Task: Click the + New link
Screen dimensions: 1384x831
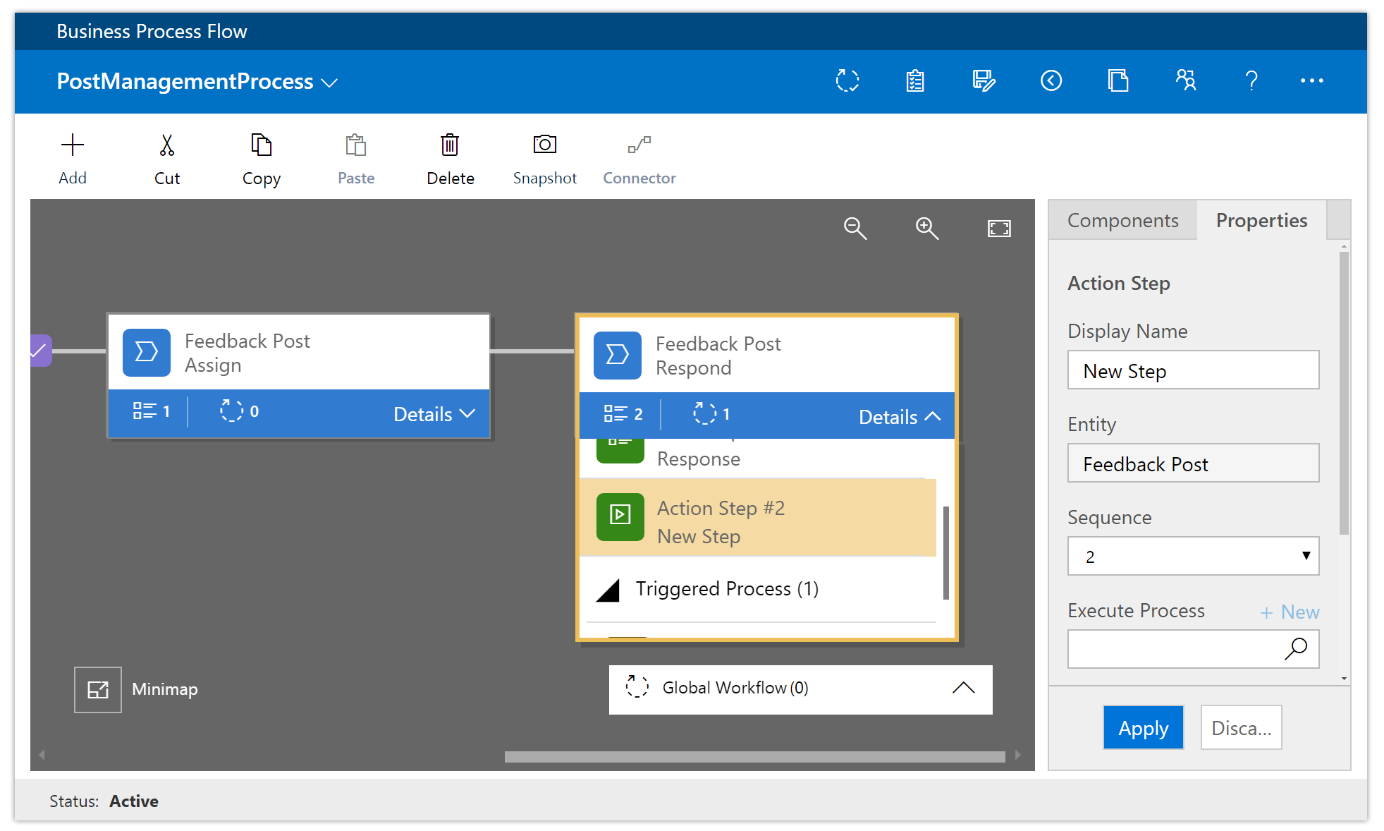Action: coord(1290,612)
